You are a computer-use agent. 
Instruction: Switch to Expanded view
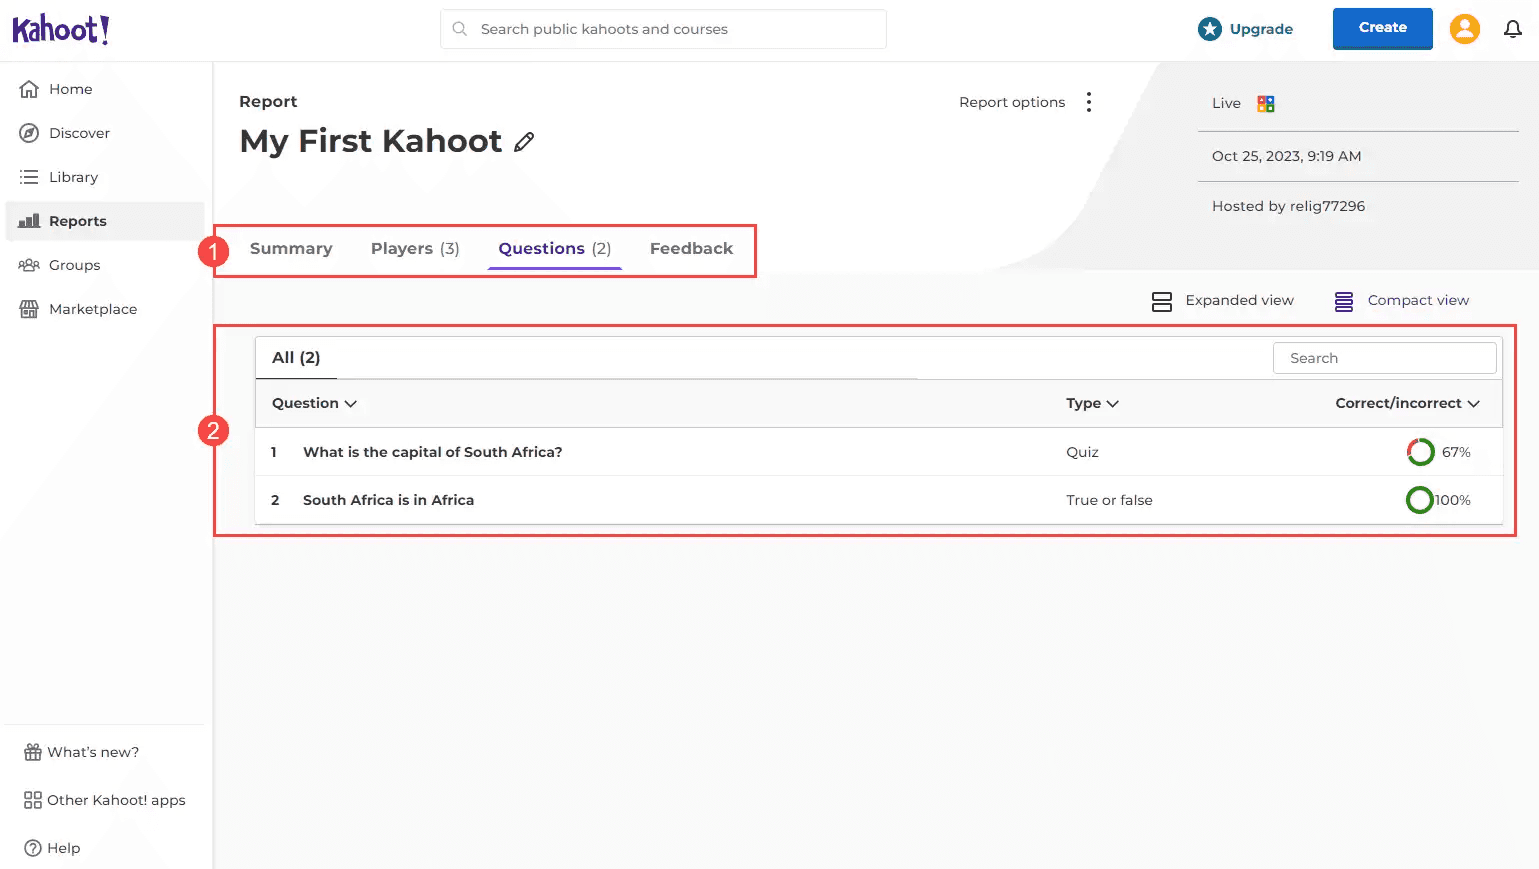[x=1223, y=301]
